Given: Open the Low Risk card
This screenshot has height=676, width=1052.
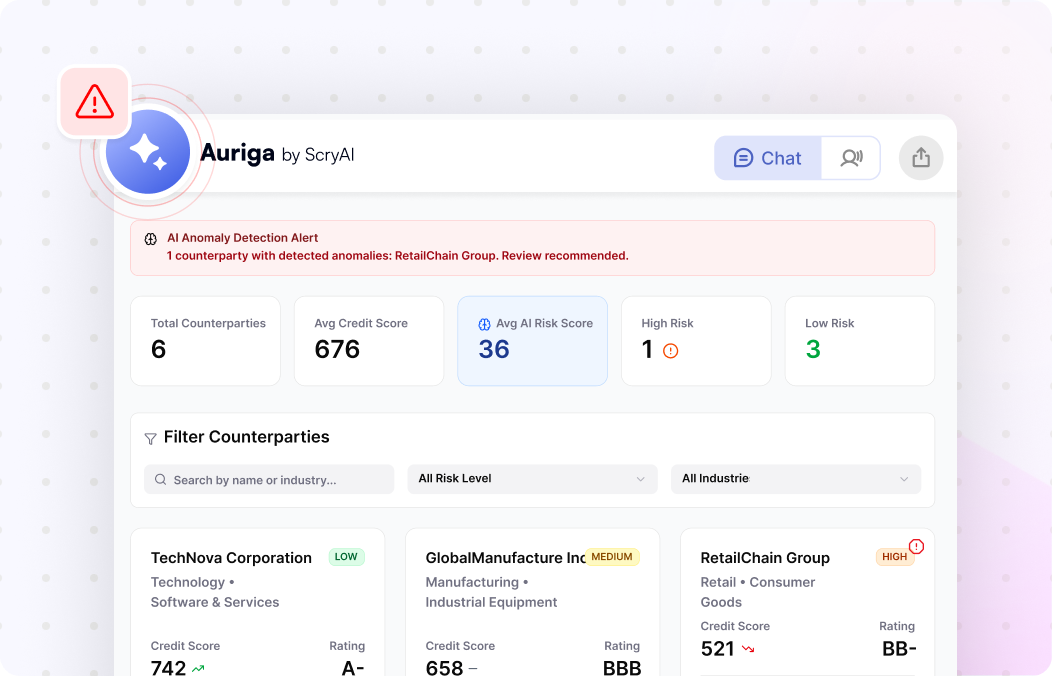Looking at the screenshot, I should click(859, 341).
